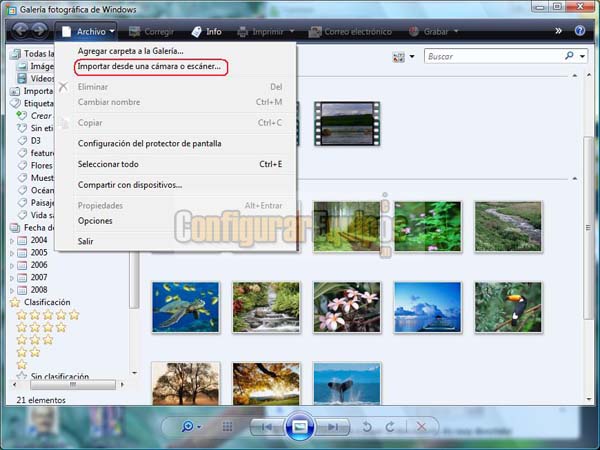Filter by three star rating
The height and width of the screenshot is (450, 600).
pos(35,340)
